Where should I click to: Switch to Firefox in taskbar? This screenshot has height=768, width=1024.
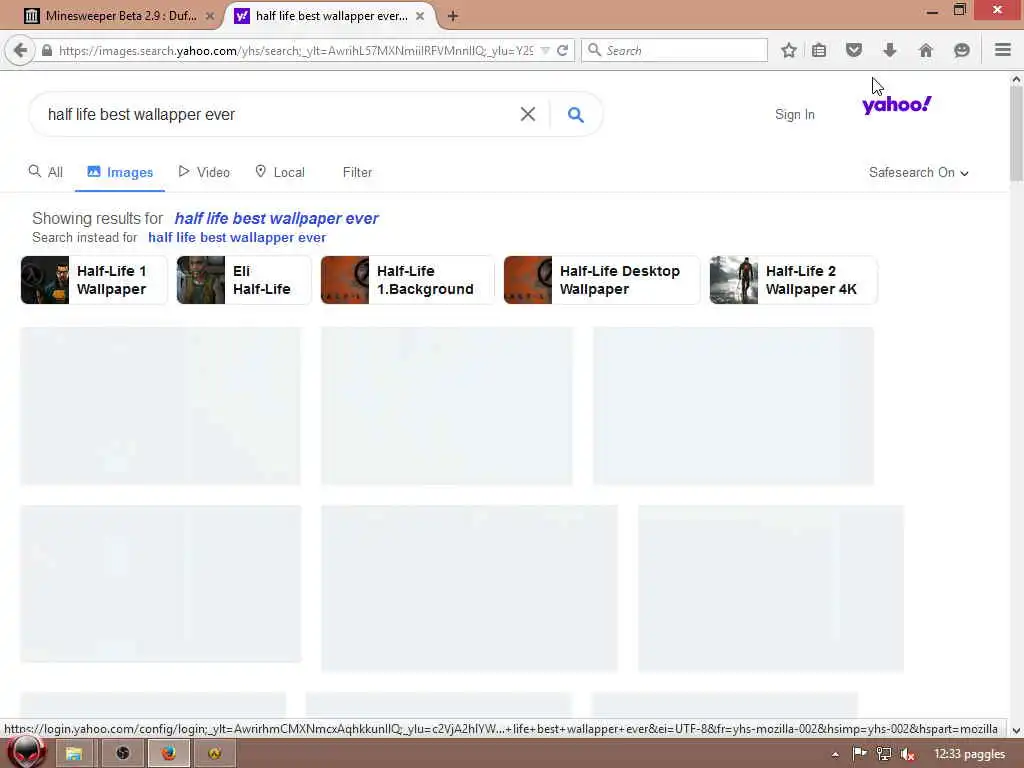[x=169, y=754]
